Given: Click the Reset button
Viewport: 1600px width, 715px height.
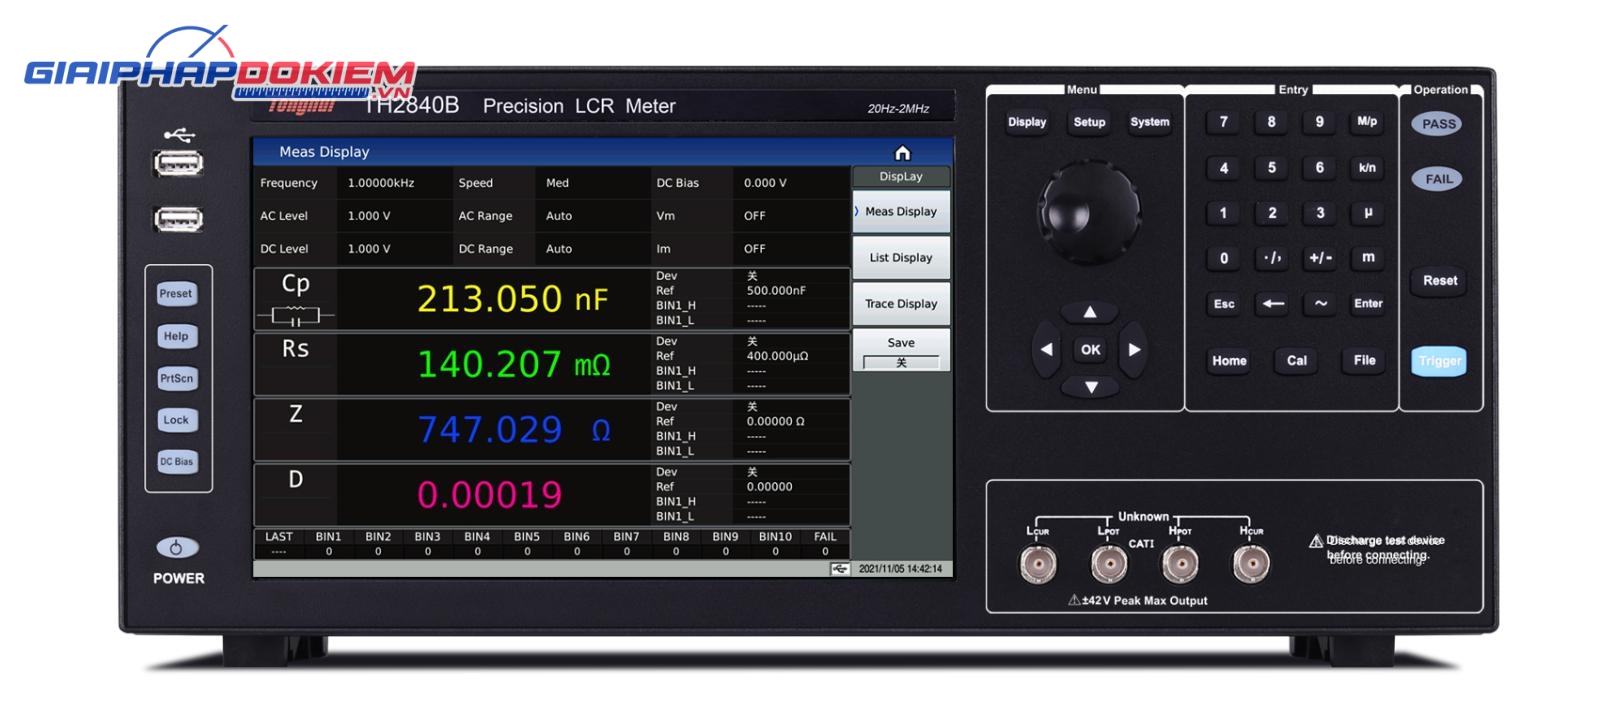Looking at the screenshot, I should click(x=1440, y=281).
